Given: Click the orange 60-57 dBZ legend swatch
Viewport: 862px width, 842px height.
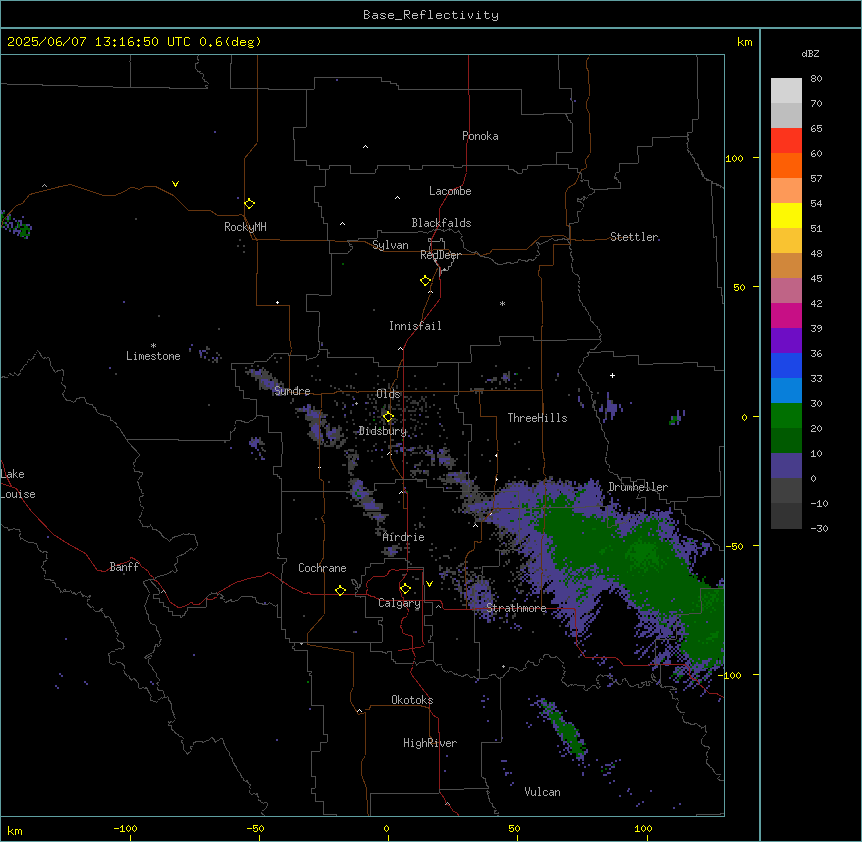Looking at the screenshot, I should click(786, 165).
